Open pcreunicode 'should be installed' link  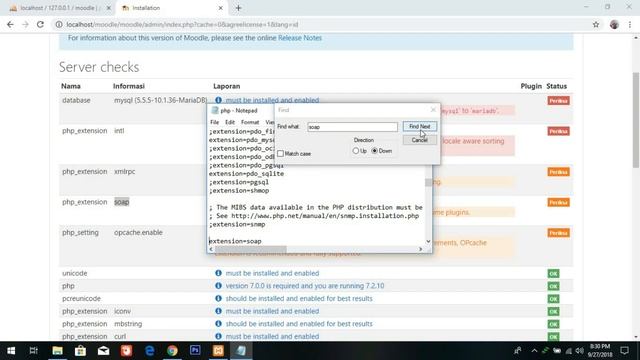[299, 298]
